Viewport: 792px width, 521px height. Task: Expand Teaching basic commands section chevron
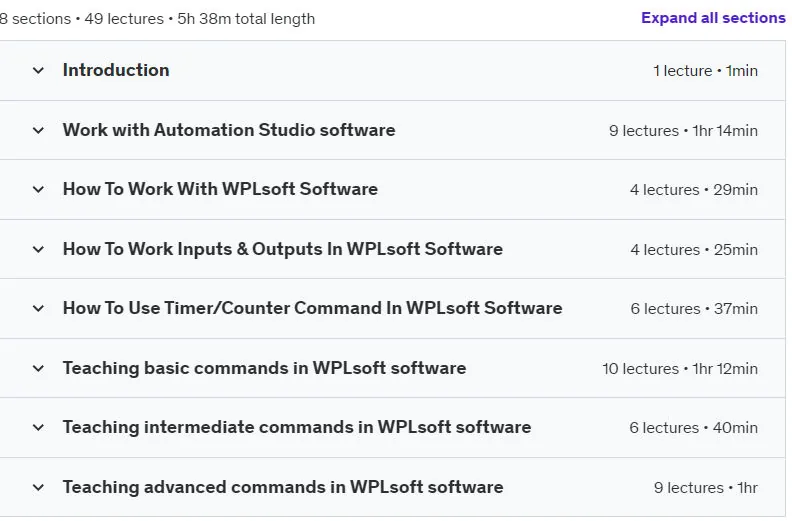tap(38, 368)
